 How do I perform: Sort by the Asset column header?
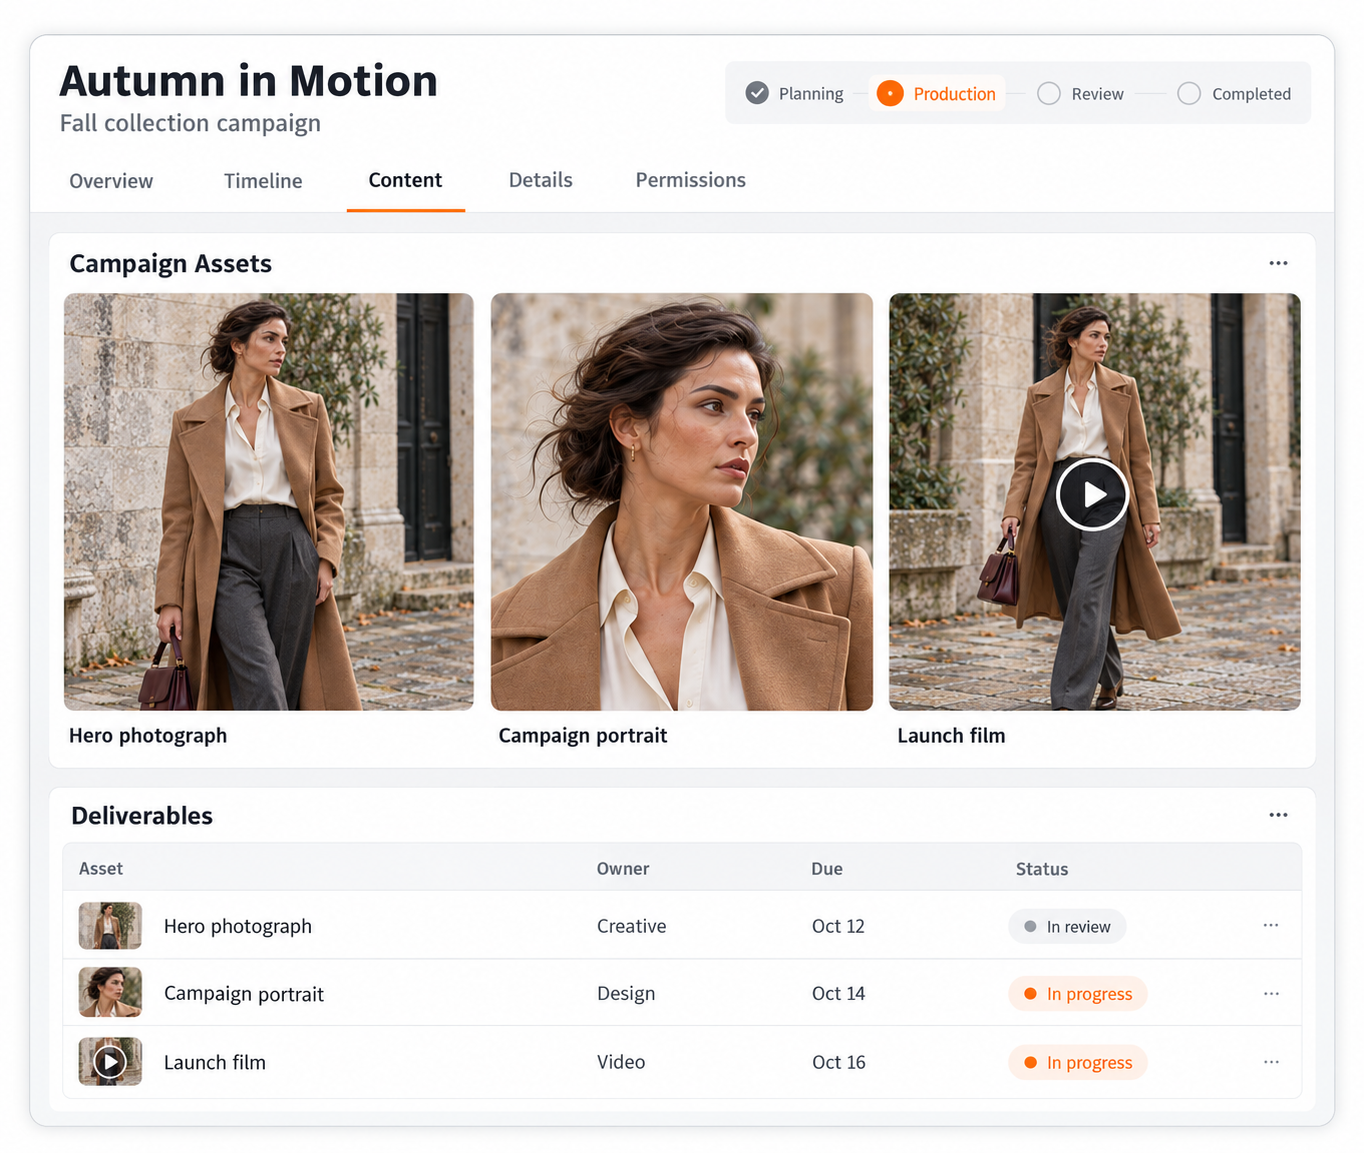coord(101,869)
